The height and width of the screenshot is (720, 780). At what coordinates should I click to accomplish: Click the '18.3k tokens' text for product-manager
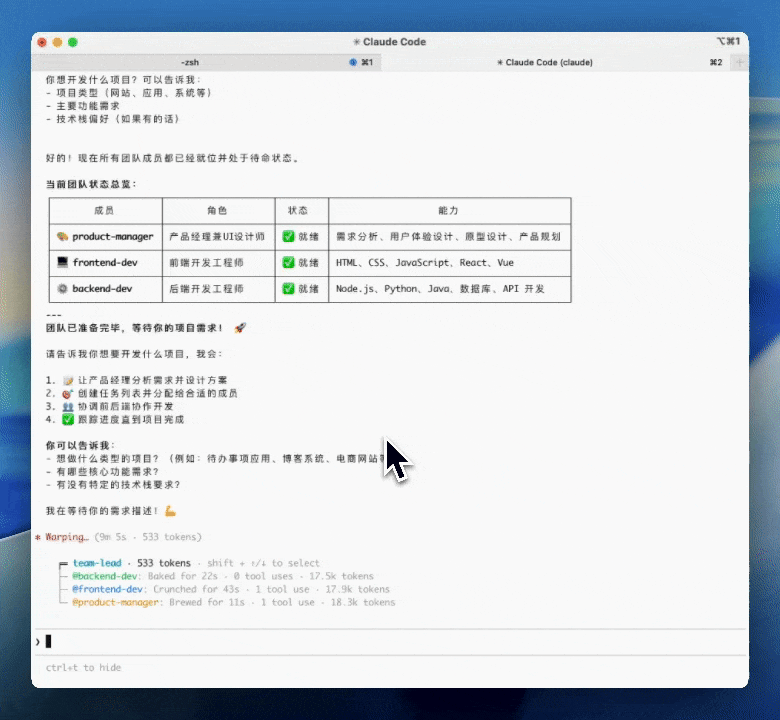(363, 602)
